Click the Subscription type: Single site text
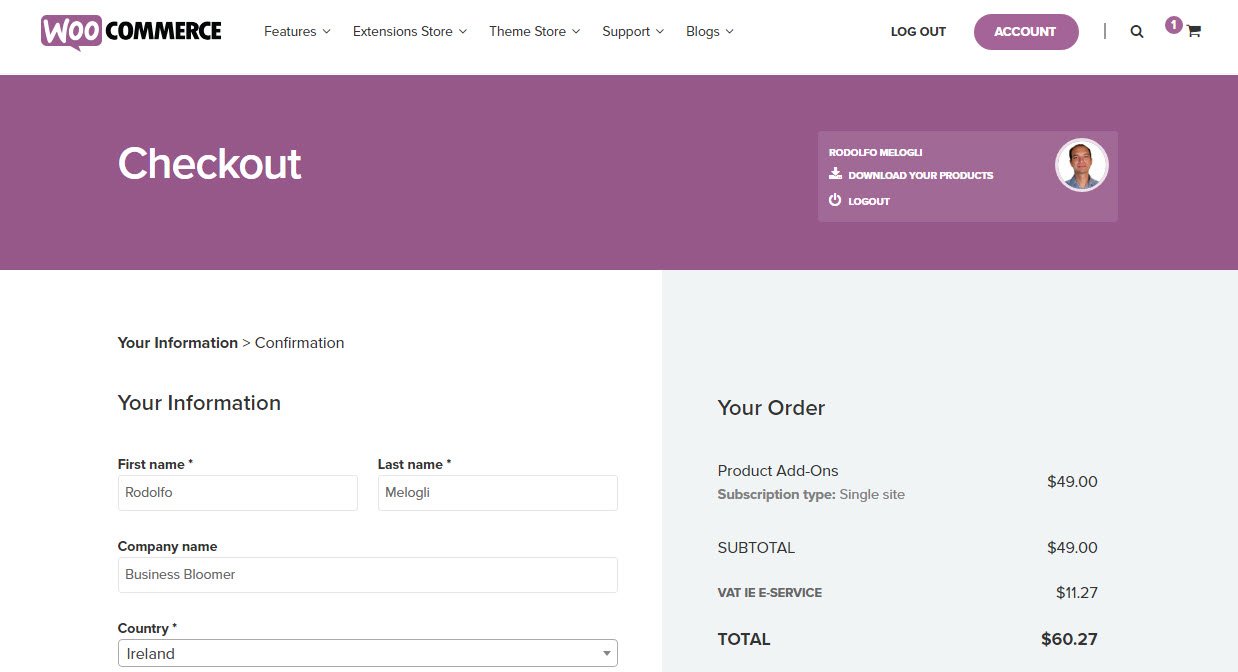The image size is (1238, 672). [x=811, y=494]
